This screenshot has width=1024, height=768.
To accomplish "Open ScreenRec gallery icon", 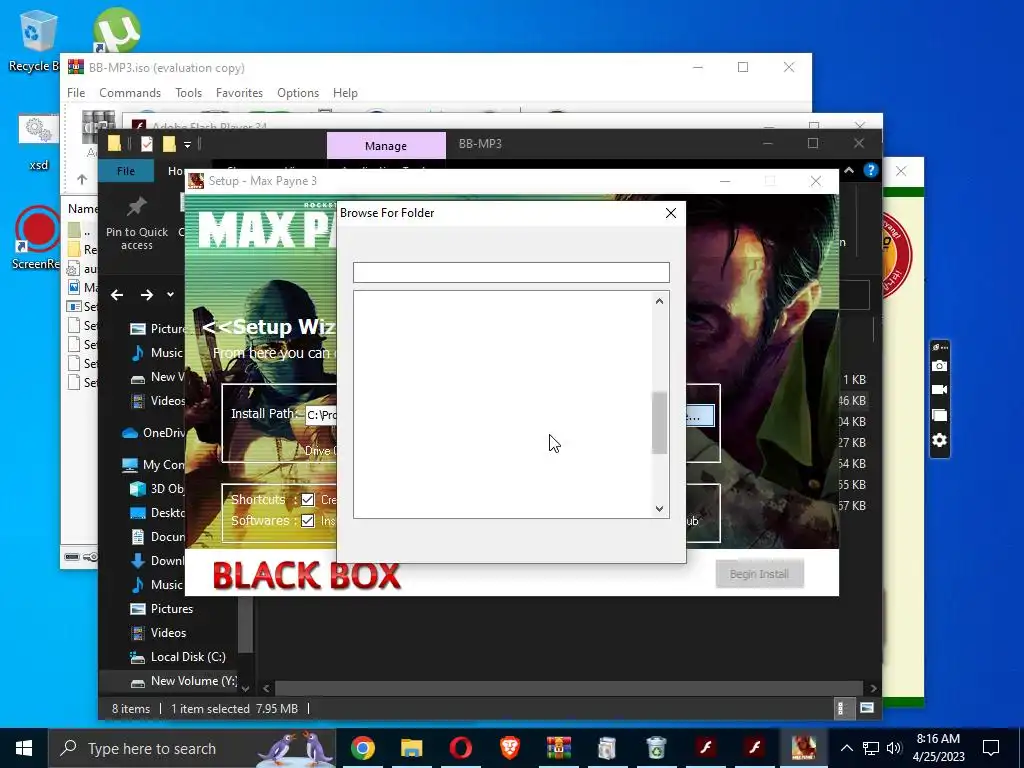I will pyautogui.click(x=939, y=415).
